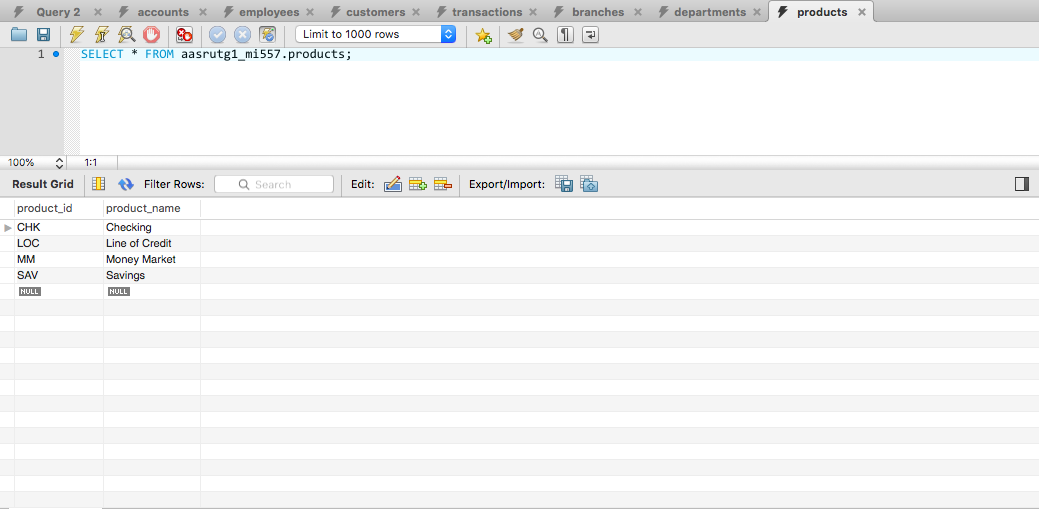Save snippet with star plus icon
This screenshot has height=509, width=1039.
(x=484, y=35)
